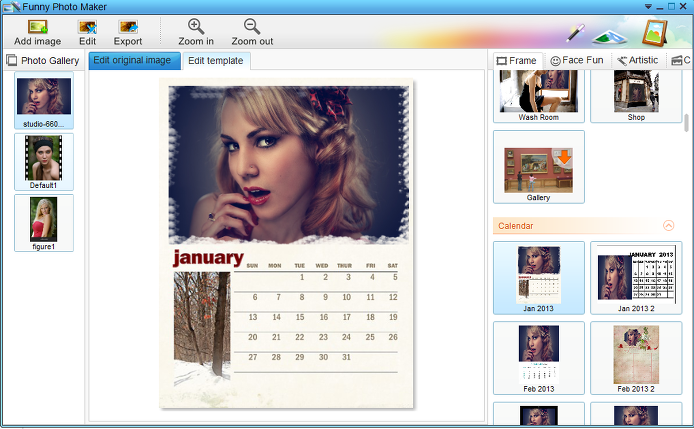The height and width of the screenshot is (429, 694).
Task: Select the figure1 photo thumbnail
Action: pyautogui.click(x=44, y=223)
